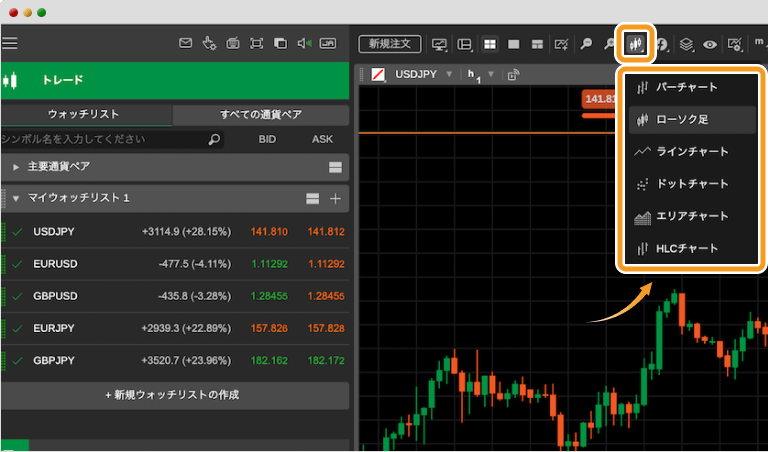
Task: Click the 新規注文 new order button
Action: [x=390, y=44]
